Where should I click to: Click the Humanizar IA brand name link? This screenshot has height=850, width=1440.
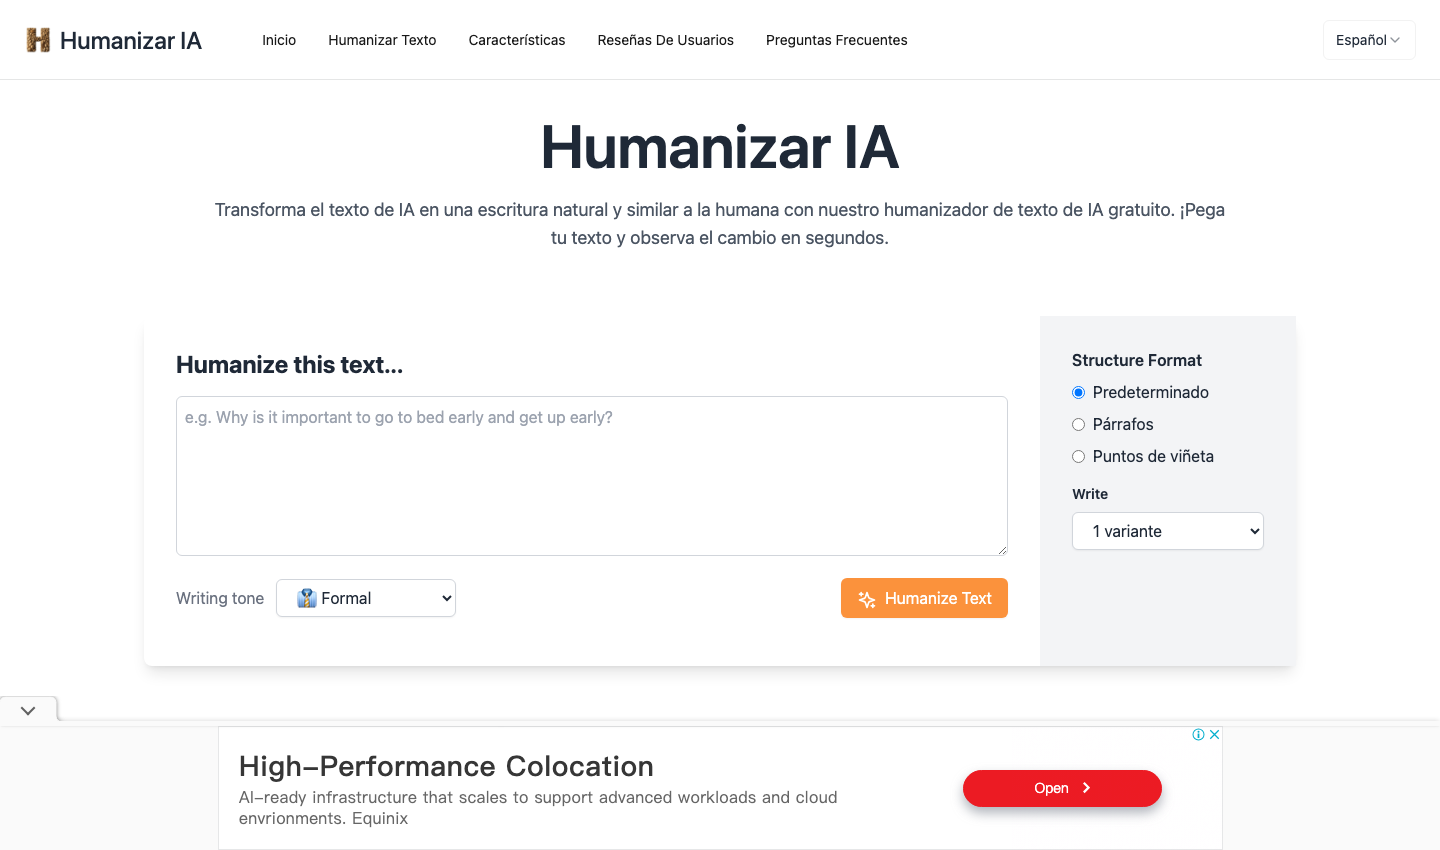point(131,40)
